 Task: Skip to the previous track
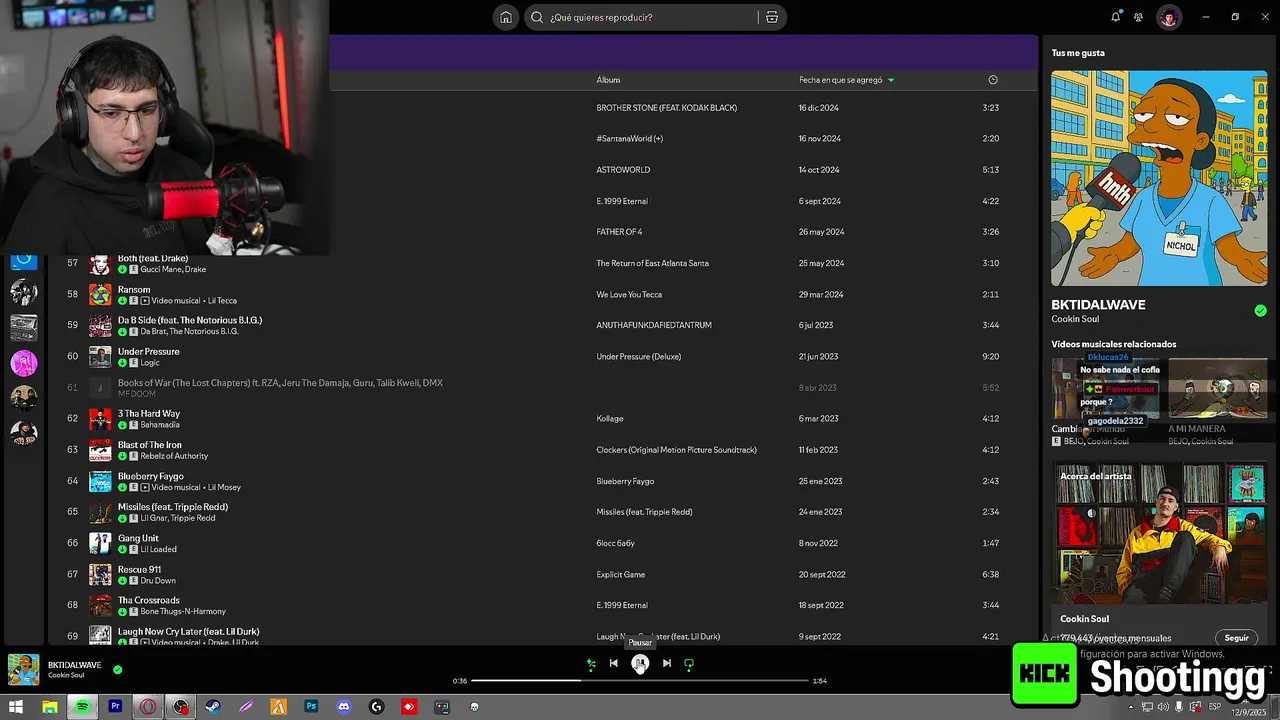[613, 663]
